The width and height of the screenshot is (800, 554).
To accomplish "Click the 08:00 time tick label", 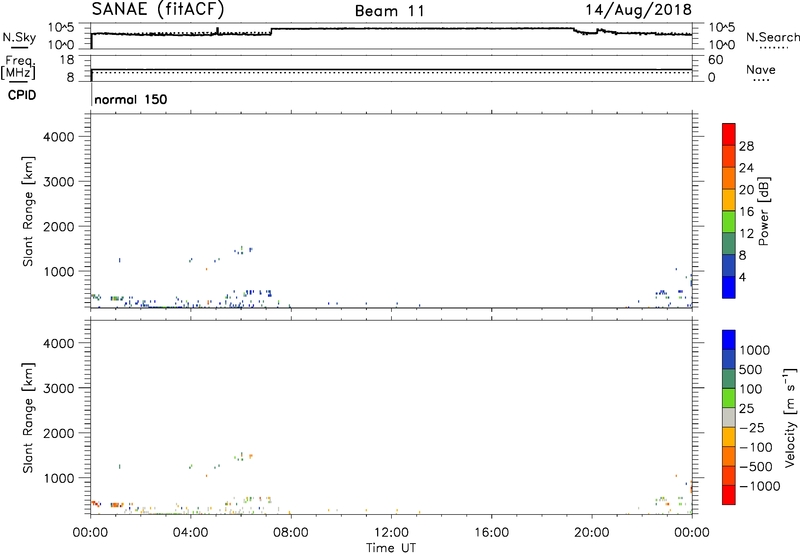I will 291,533.
